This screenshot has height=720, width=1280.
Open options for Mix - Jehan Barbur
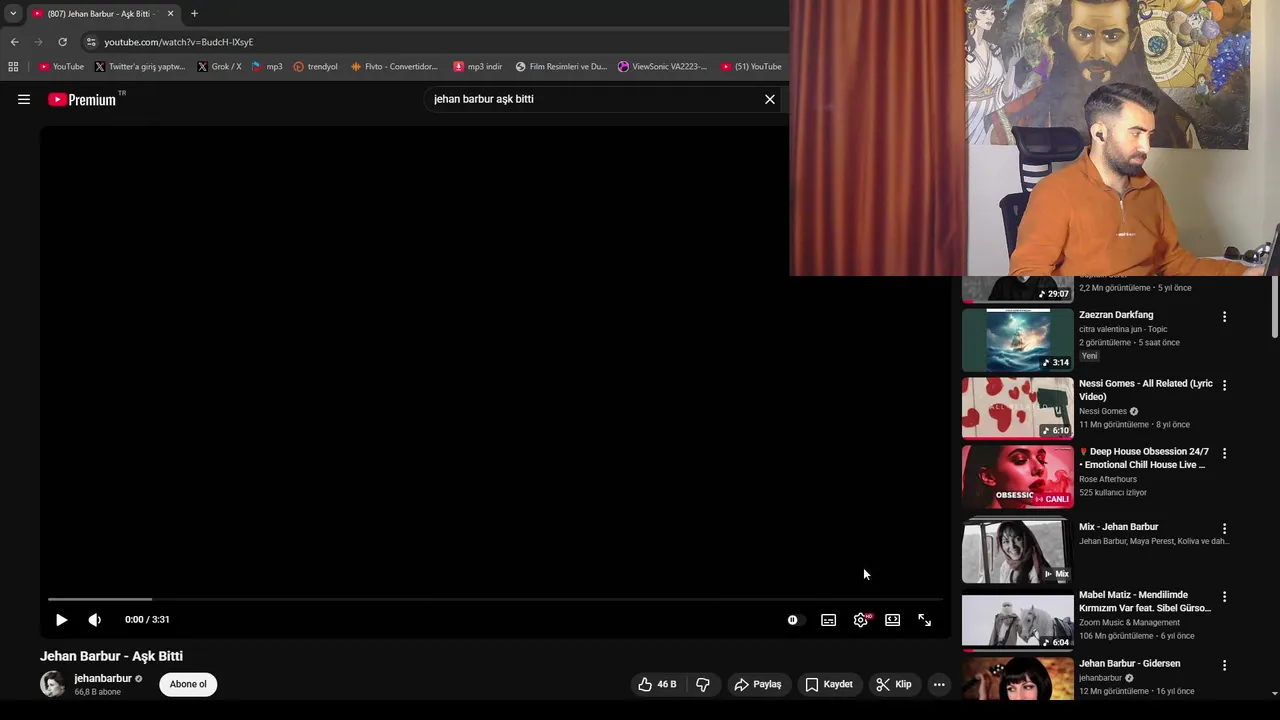(1224, 528)
